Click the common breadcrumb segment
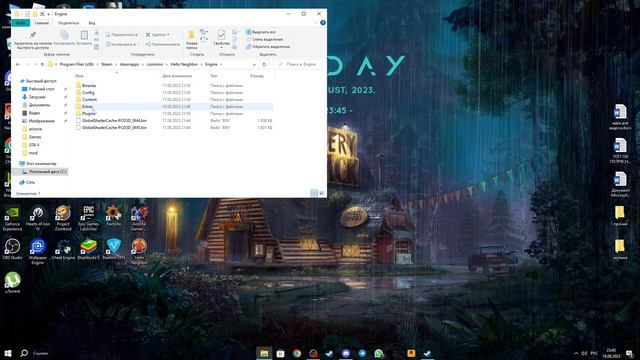This screenshot has width=640, height=360. (155, 64)
